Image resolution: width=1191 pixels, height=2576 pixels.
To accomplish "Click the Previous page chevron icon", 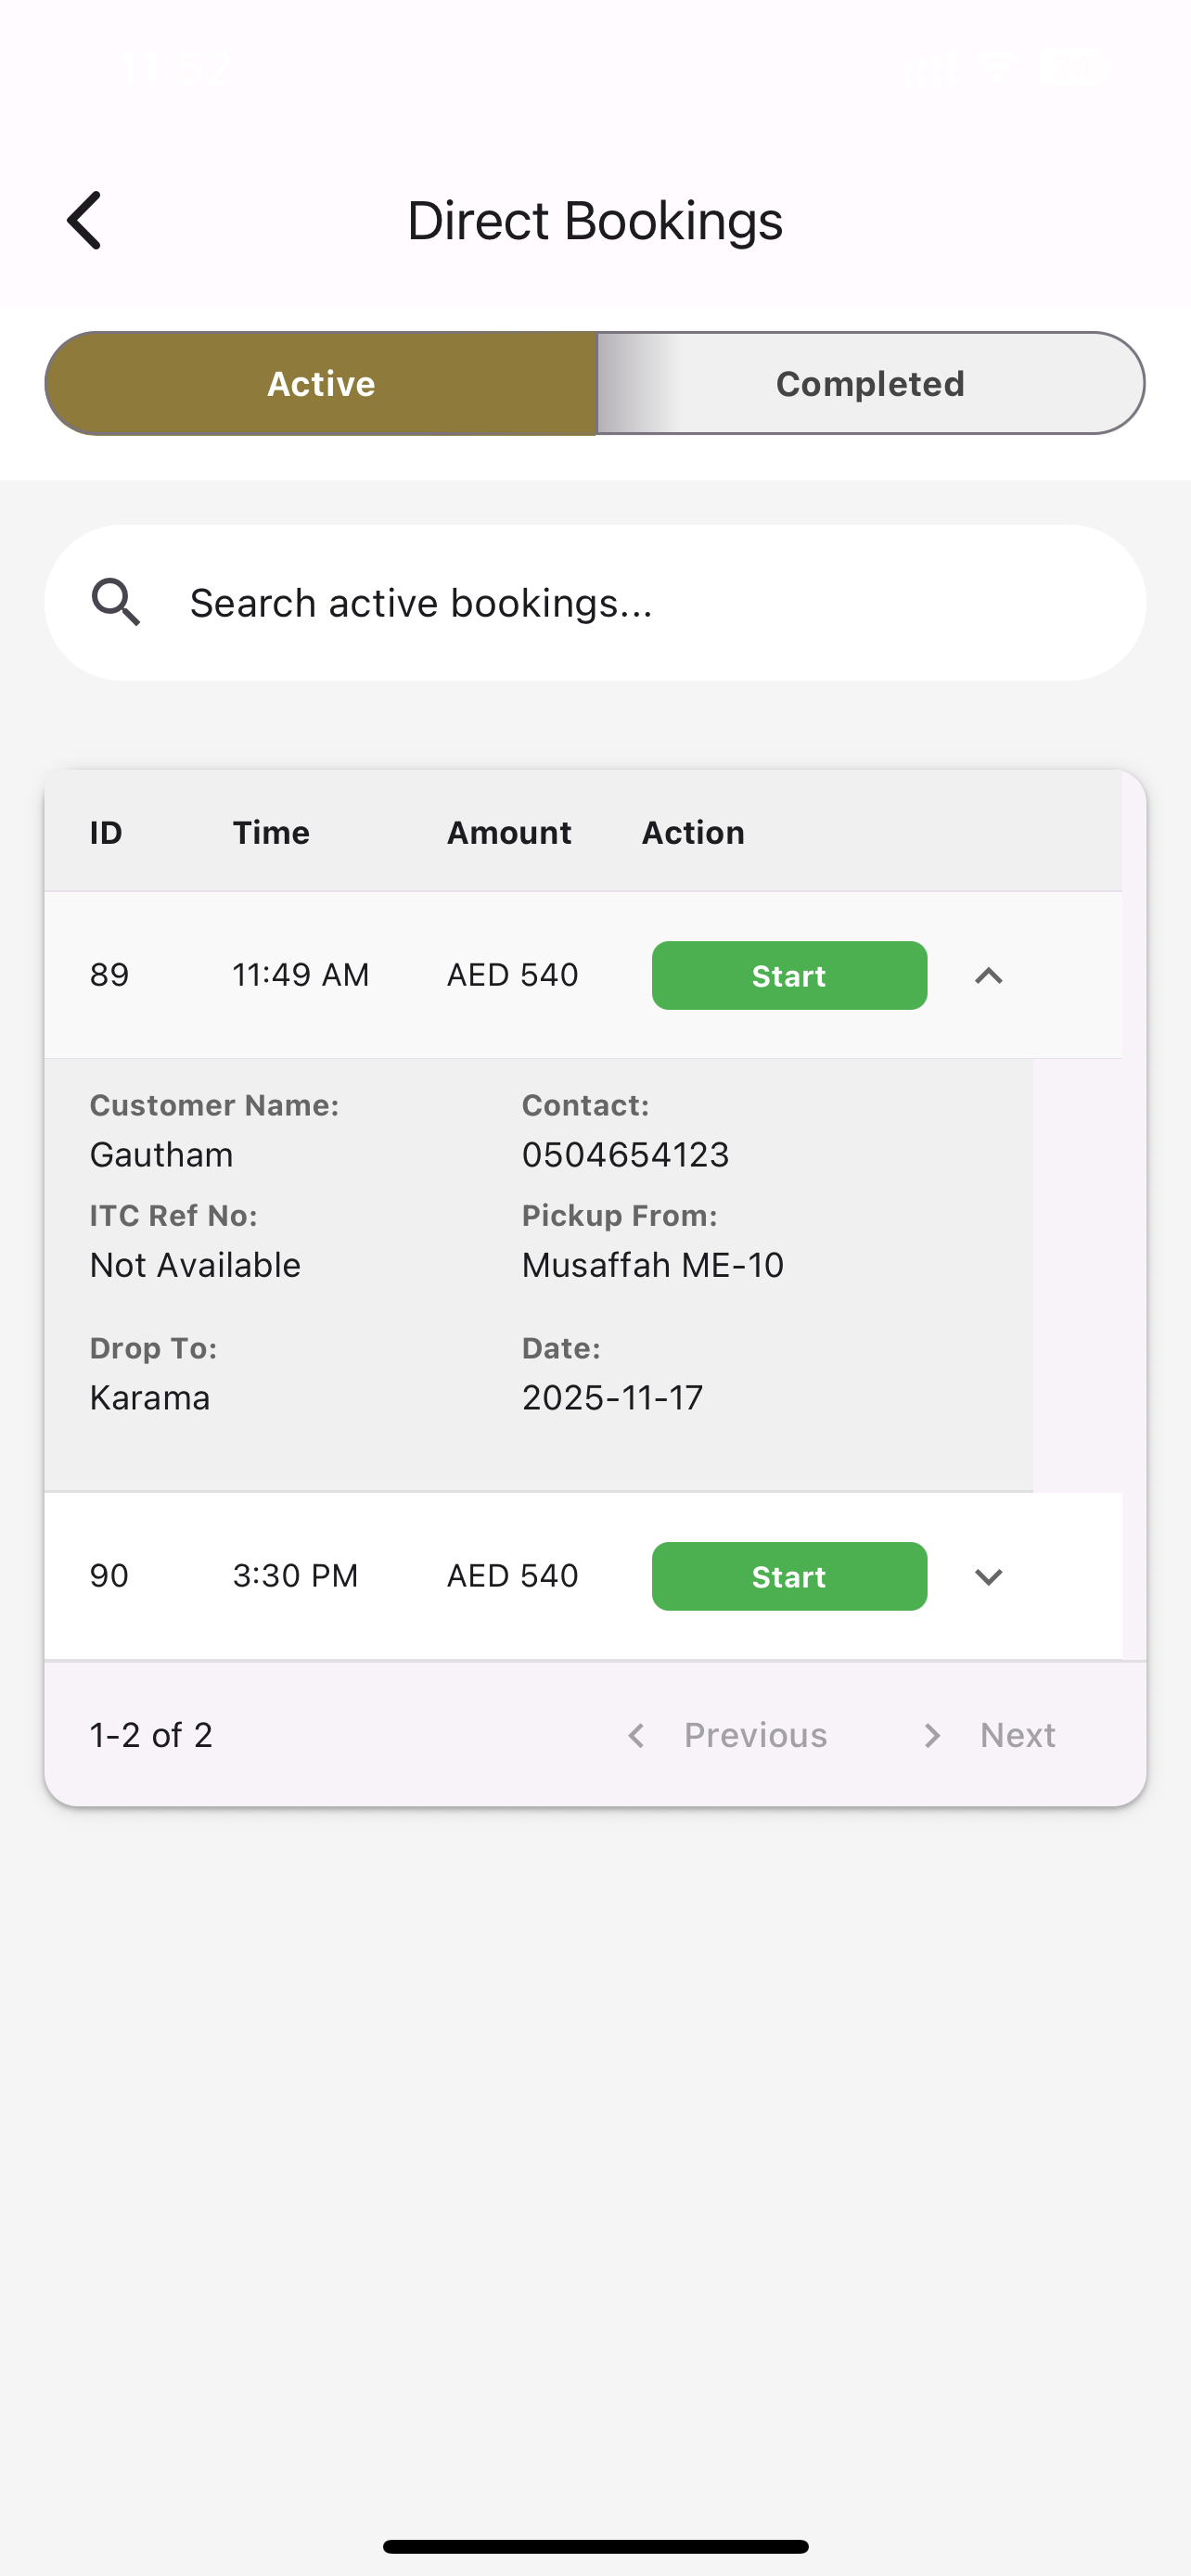I will coord(636,1735).
